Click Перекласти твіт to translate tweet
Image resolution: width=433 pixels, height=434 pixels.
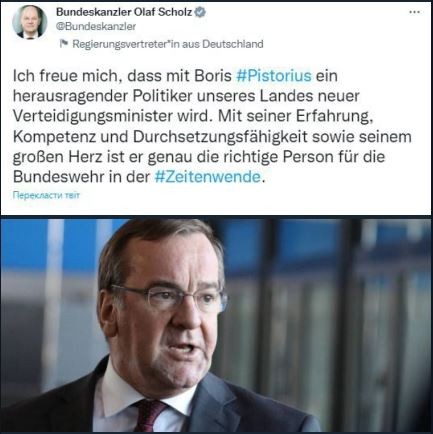click(x=46, y=195)
